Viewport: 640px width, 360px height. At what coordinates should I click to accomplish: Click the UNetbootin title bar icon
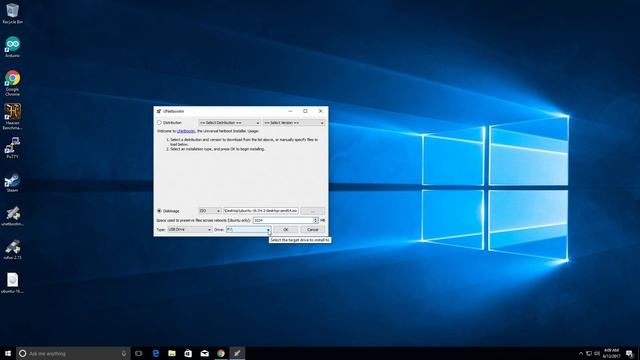tap(159, 111)
